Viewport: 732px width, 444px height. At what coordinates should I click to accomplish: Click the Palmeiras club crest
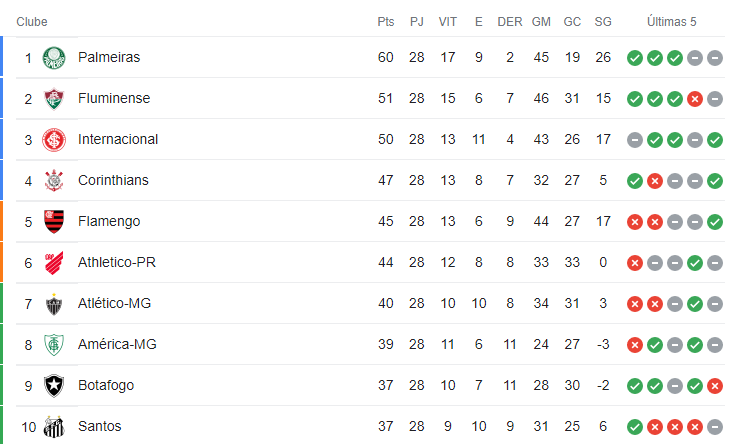pos(54,58)
